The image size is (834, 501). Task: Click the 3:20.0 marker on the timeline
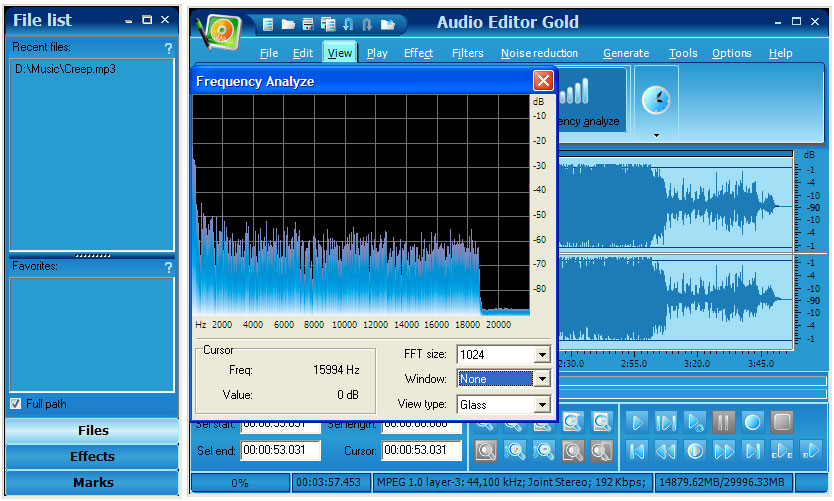coord(697,364)
